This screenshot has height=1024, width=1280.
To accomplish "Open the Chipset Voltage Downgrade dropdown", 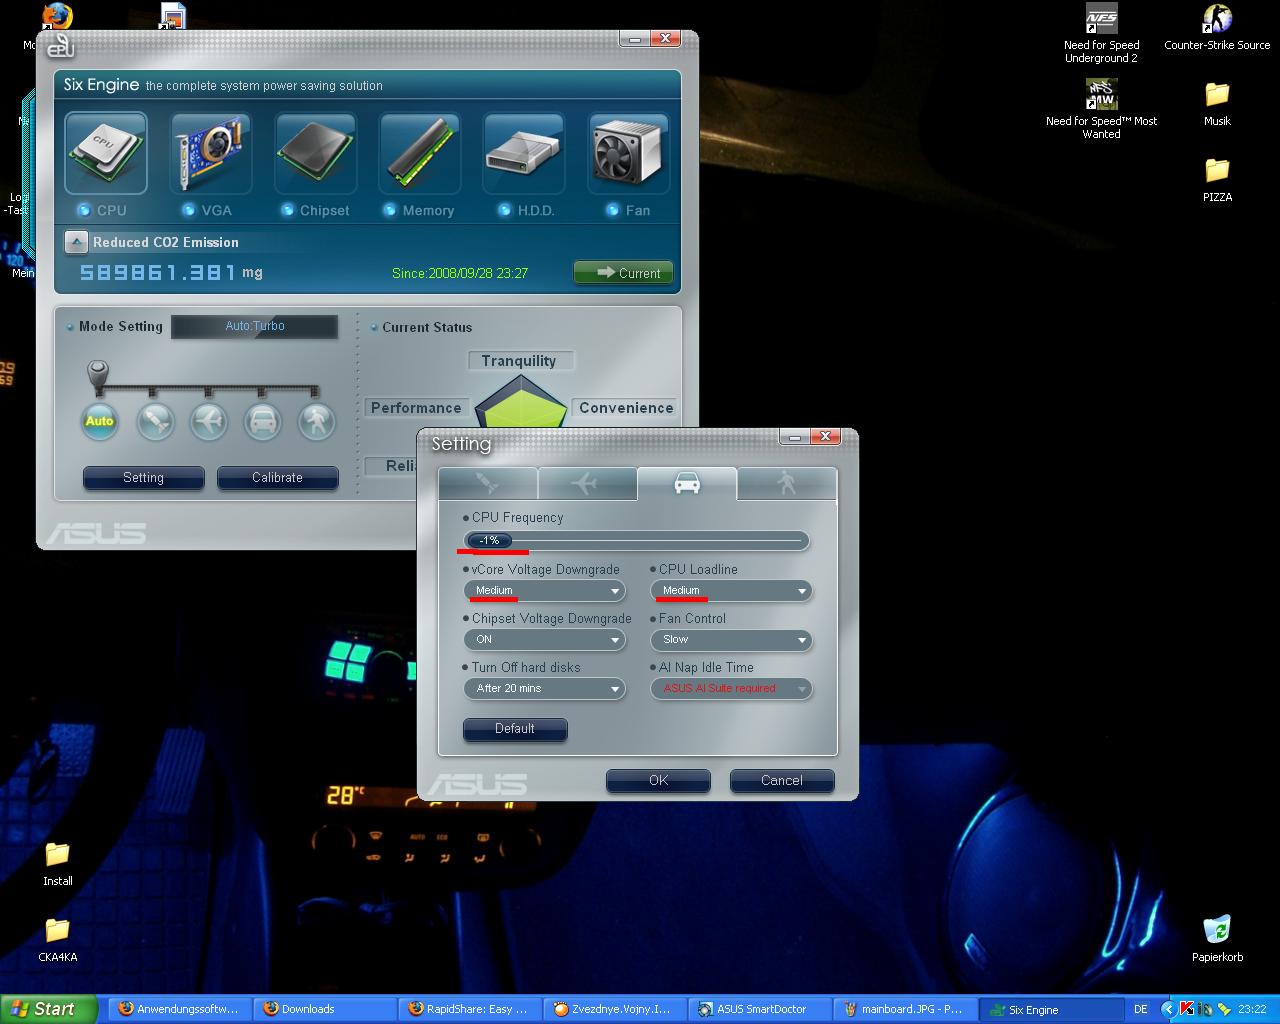I will [544, 640].
